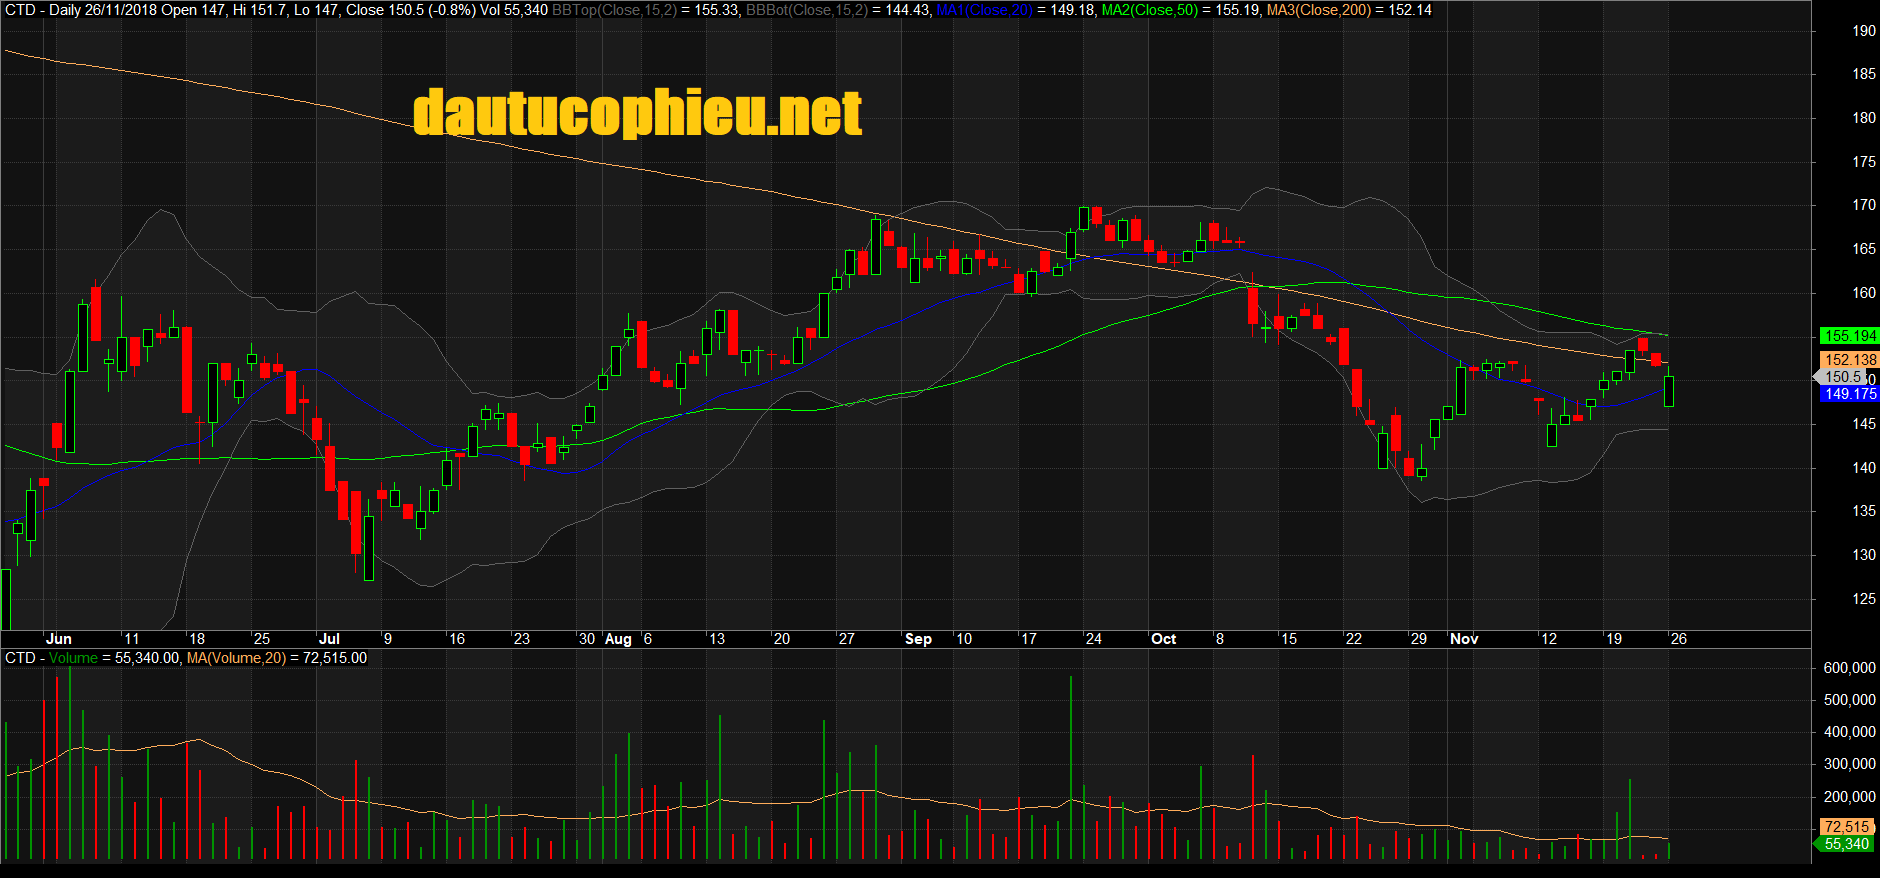
Task: Click the 170 price axis value
Action: pyautogui.click(x=1864, y=205)
